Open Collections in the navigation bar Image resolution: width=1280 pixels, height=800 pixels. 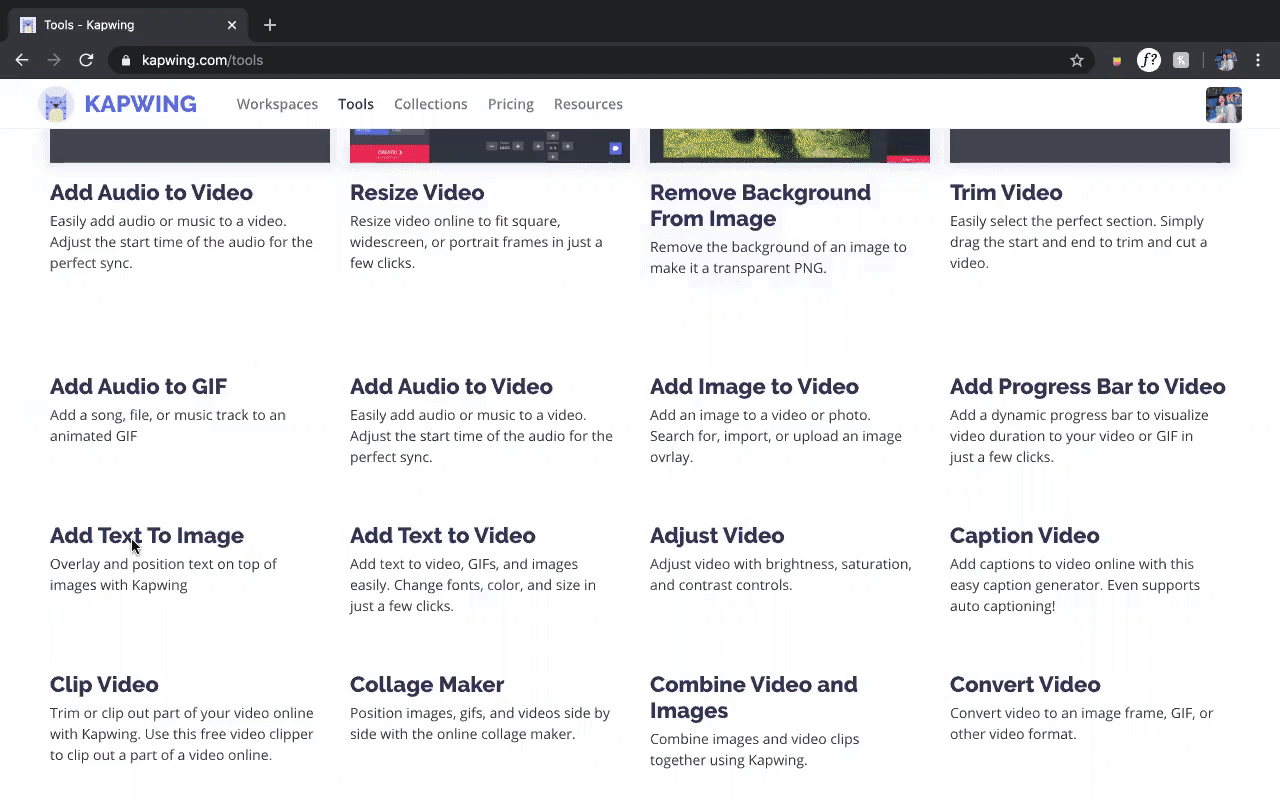coord(431,104)
